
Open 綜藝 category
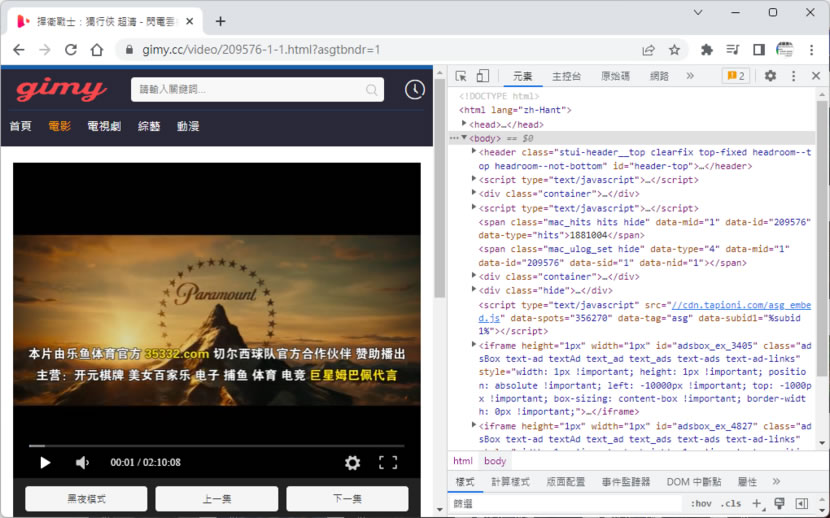[149, 126]
